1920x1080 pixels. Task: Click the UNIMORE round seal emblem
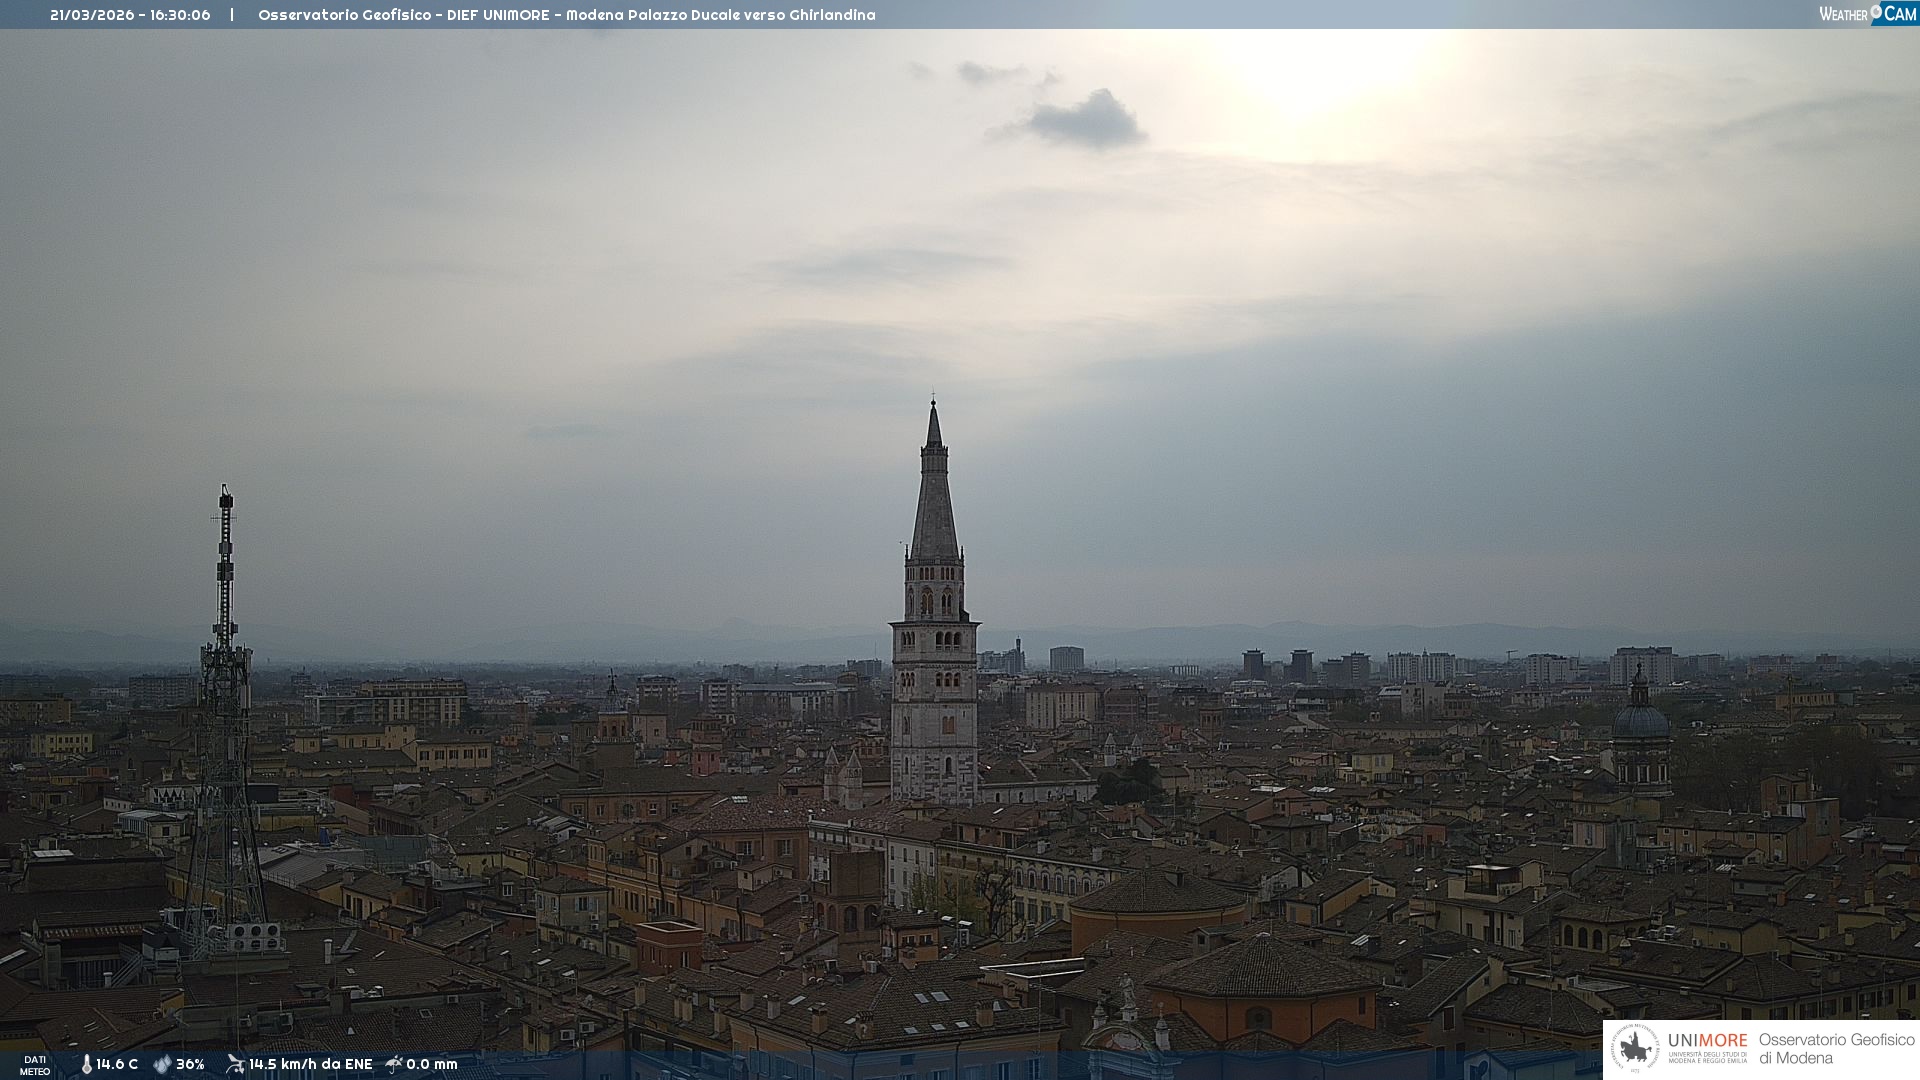tap(1635, 1048)
